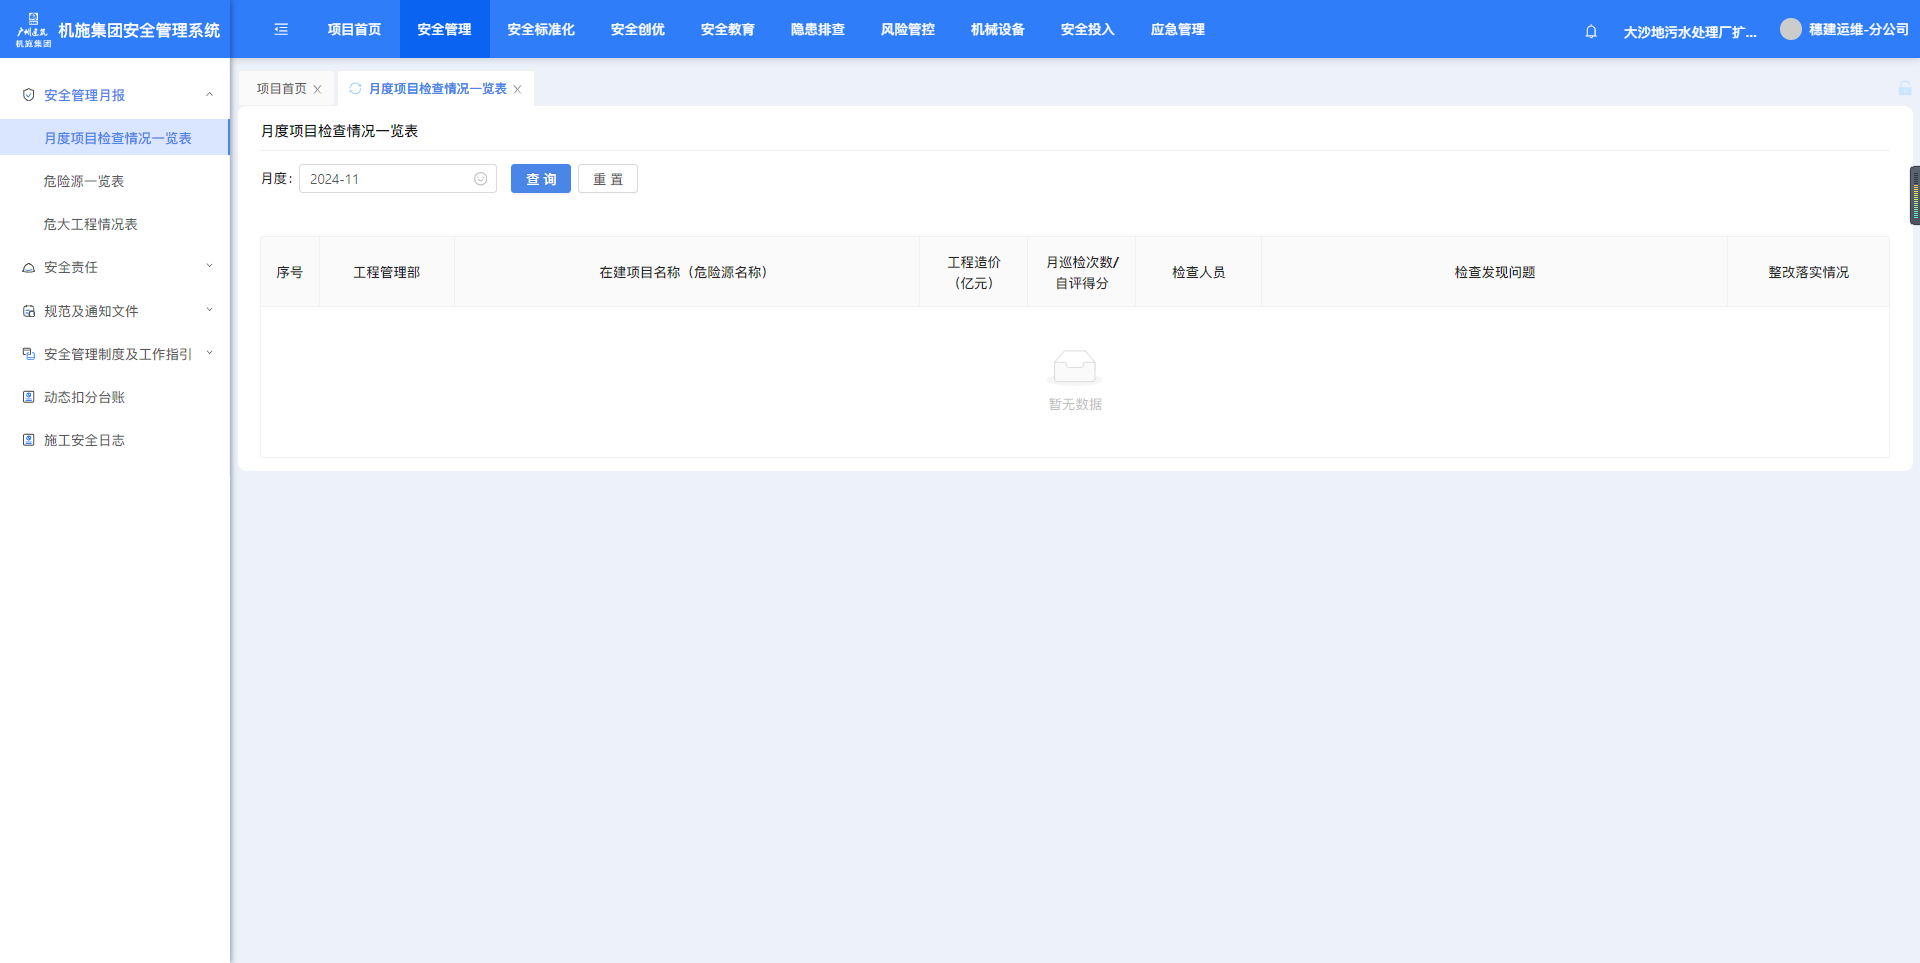Open the 隐患排查 top menu
1920x963 pixels.
(817, 30)
